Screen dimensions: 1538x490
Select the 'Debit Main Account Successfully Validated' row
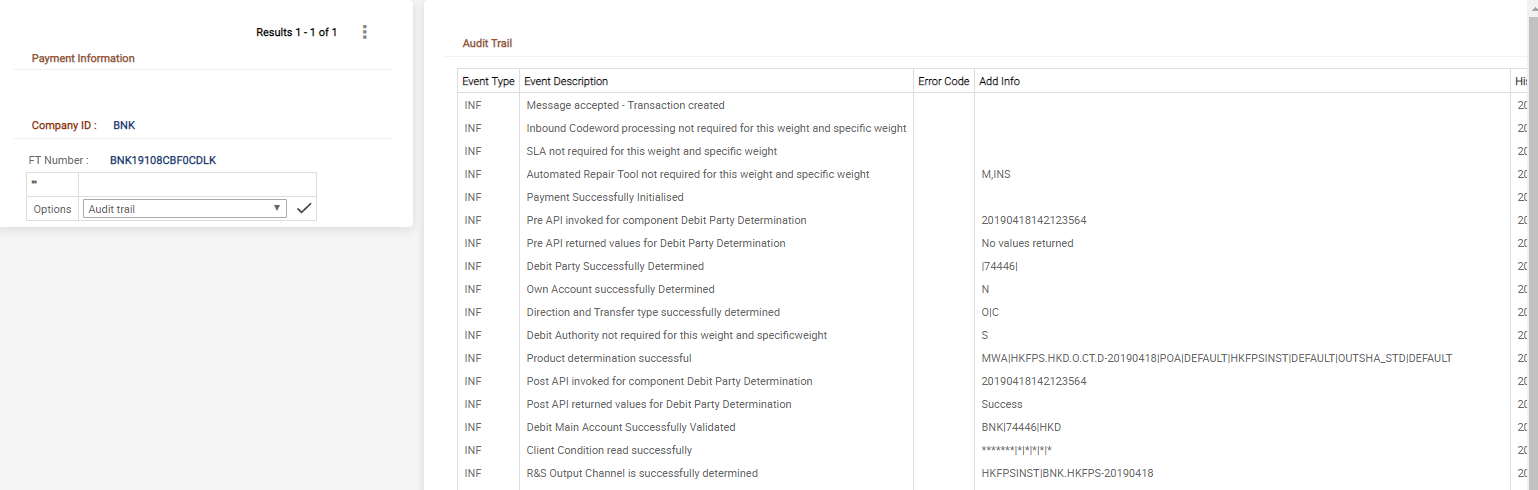pyautogui.click(x=630, y=427)
